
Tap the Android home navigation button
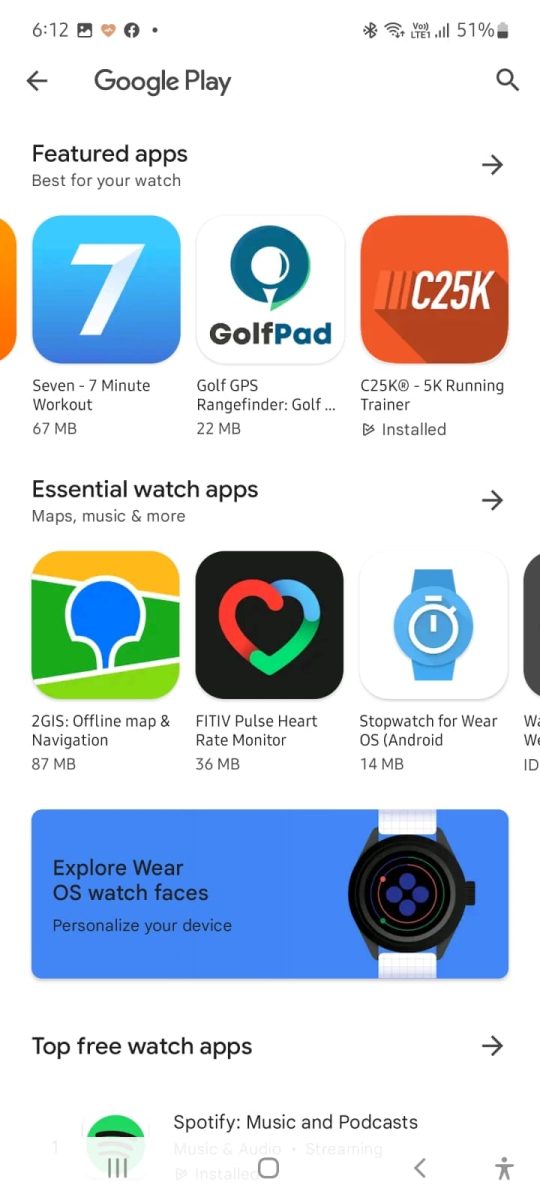pos(268,1168)
